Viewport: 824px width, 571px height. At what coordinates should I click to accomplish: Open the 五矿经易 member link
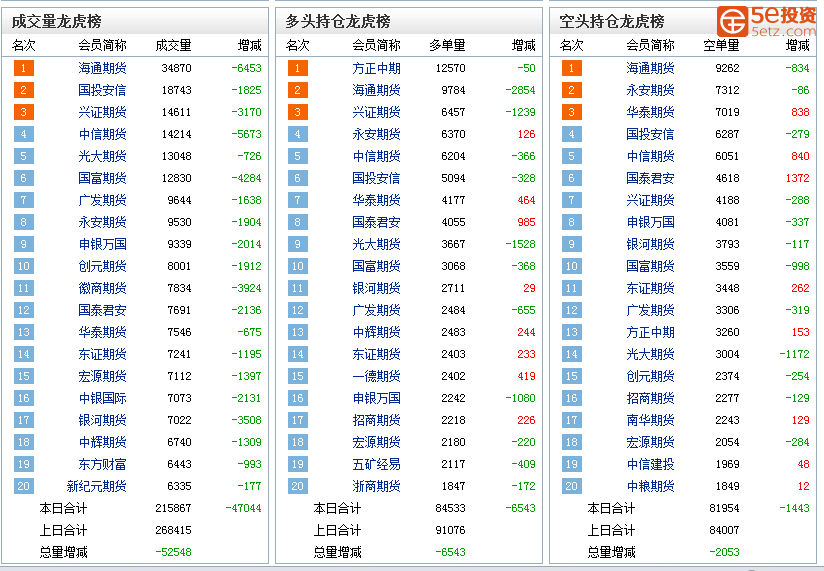point(376,464)
